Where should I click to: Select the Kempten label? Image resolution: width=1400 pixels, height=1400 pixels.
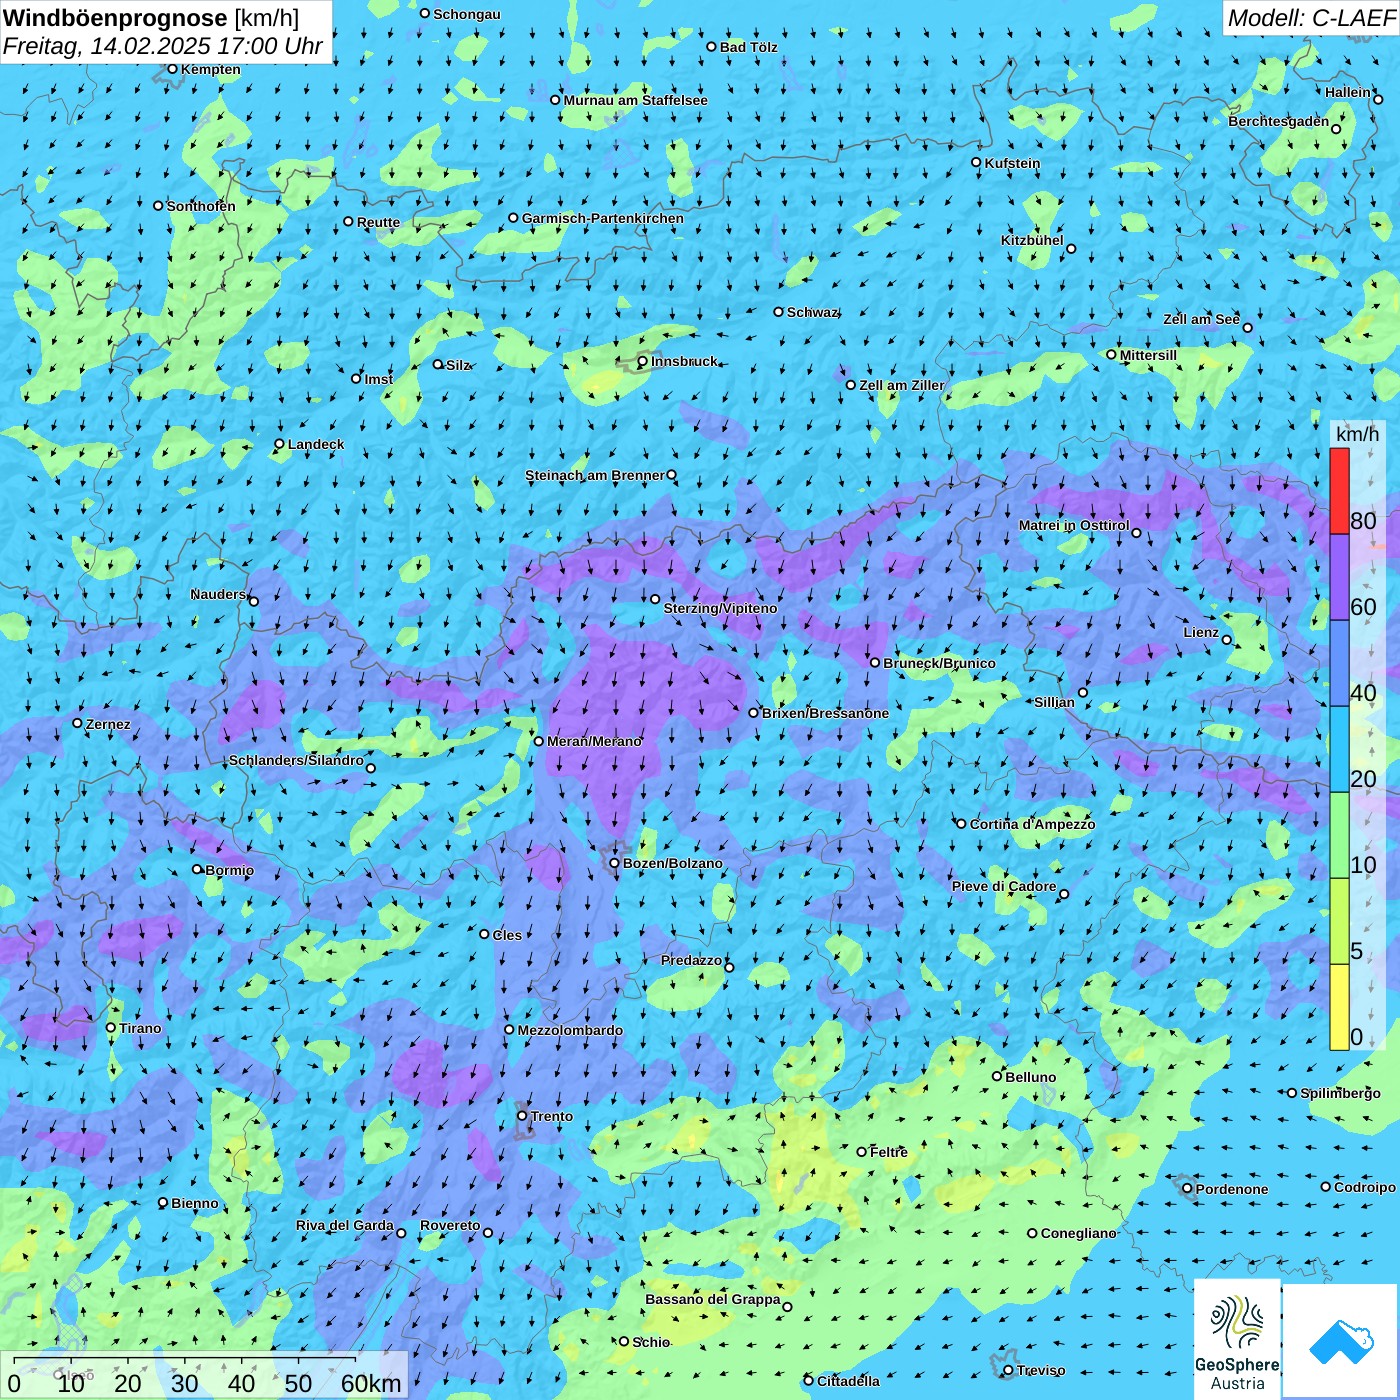point(210,69)
